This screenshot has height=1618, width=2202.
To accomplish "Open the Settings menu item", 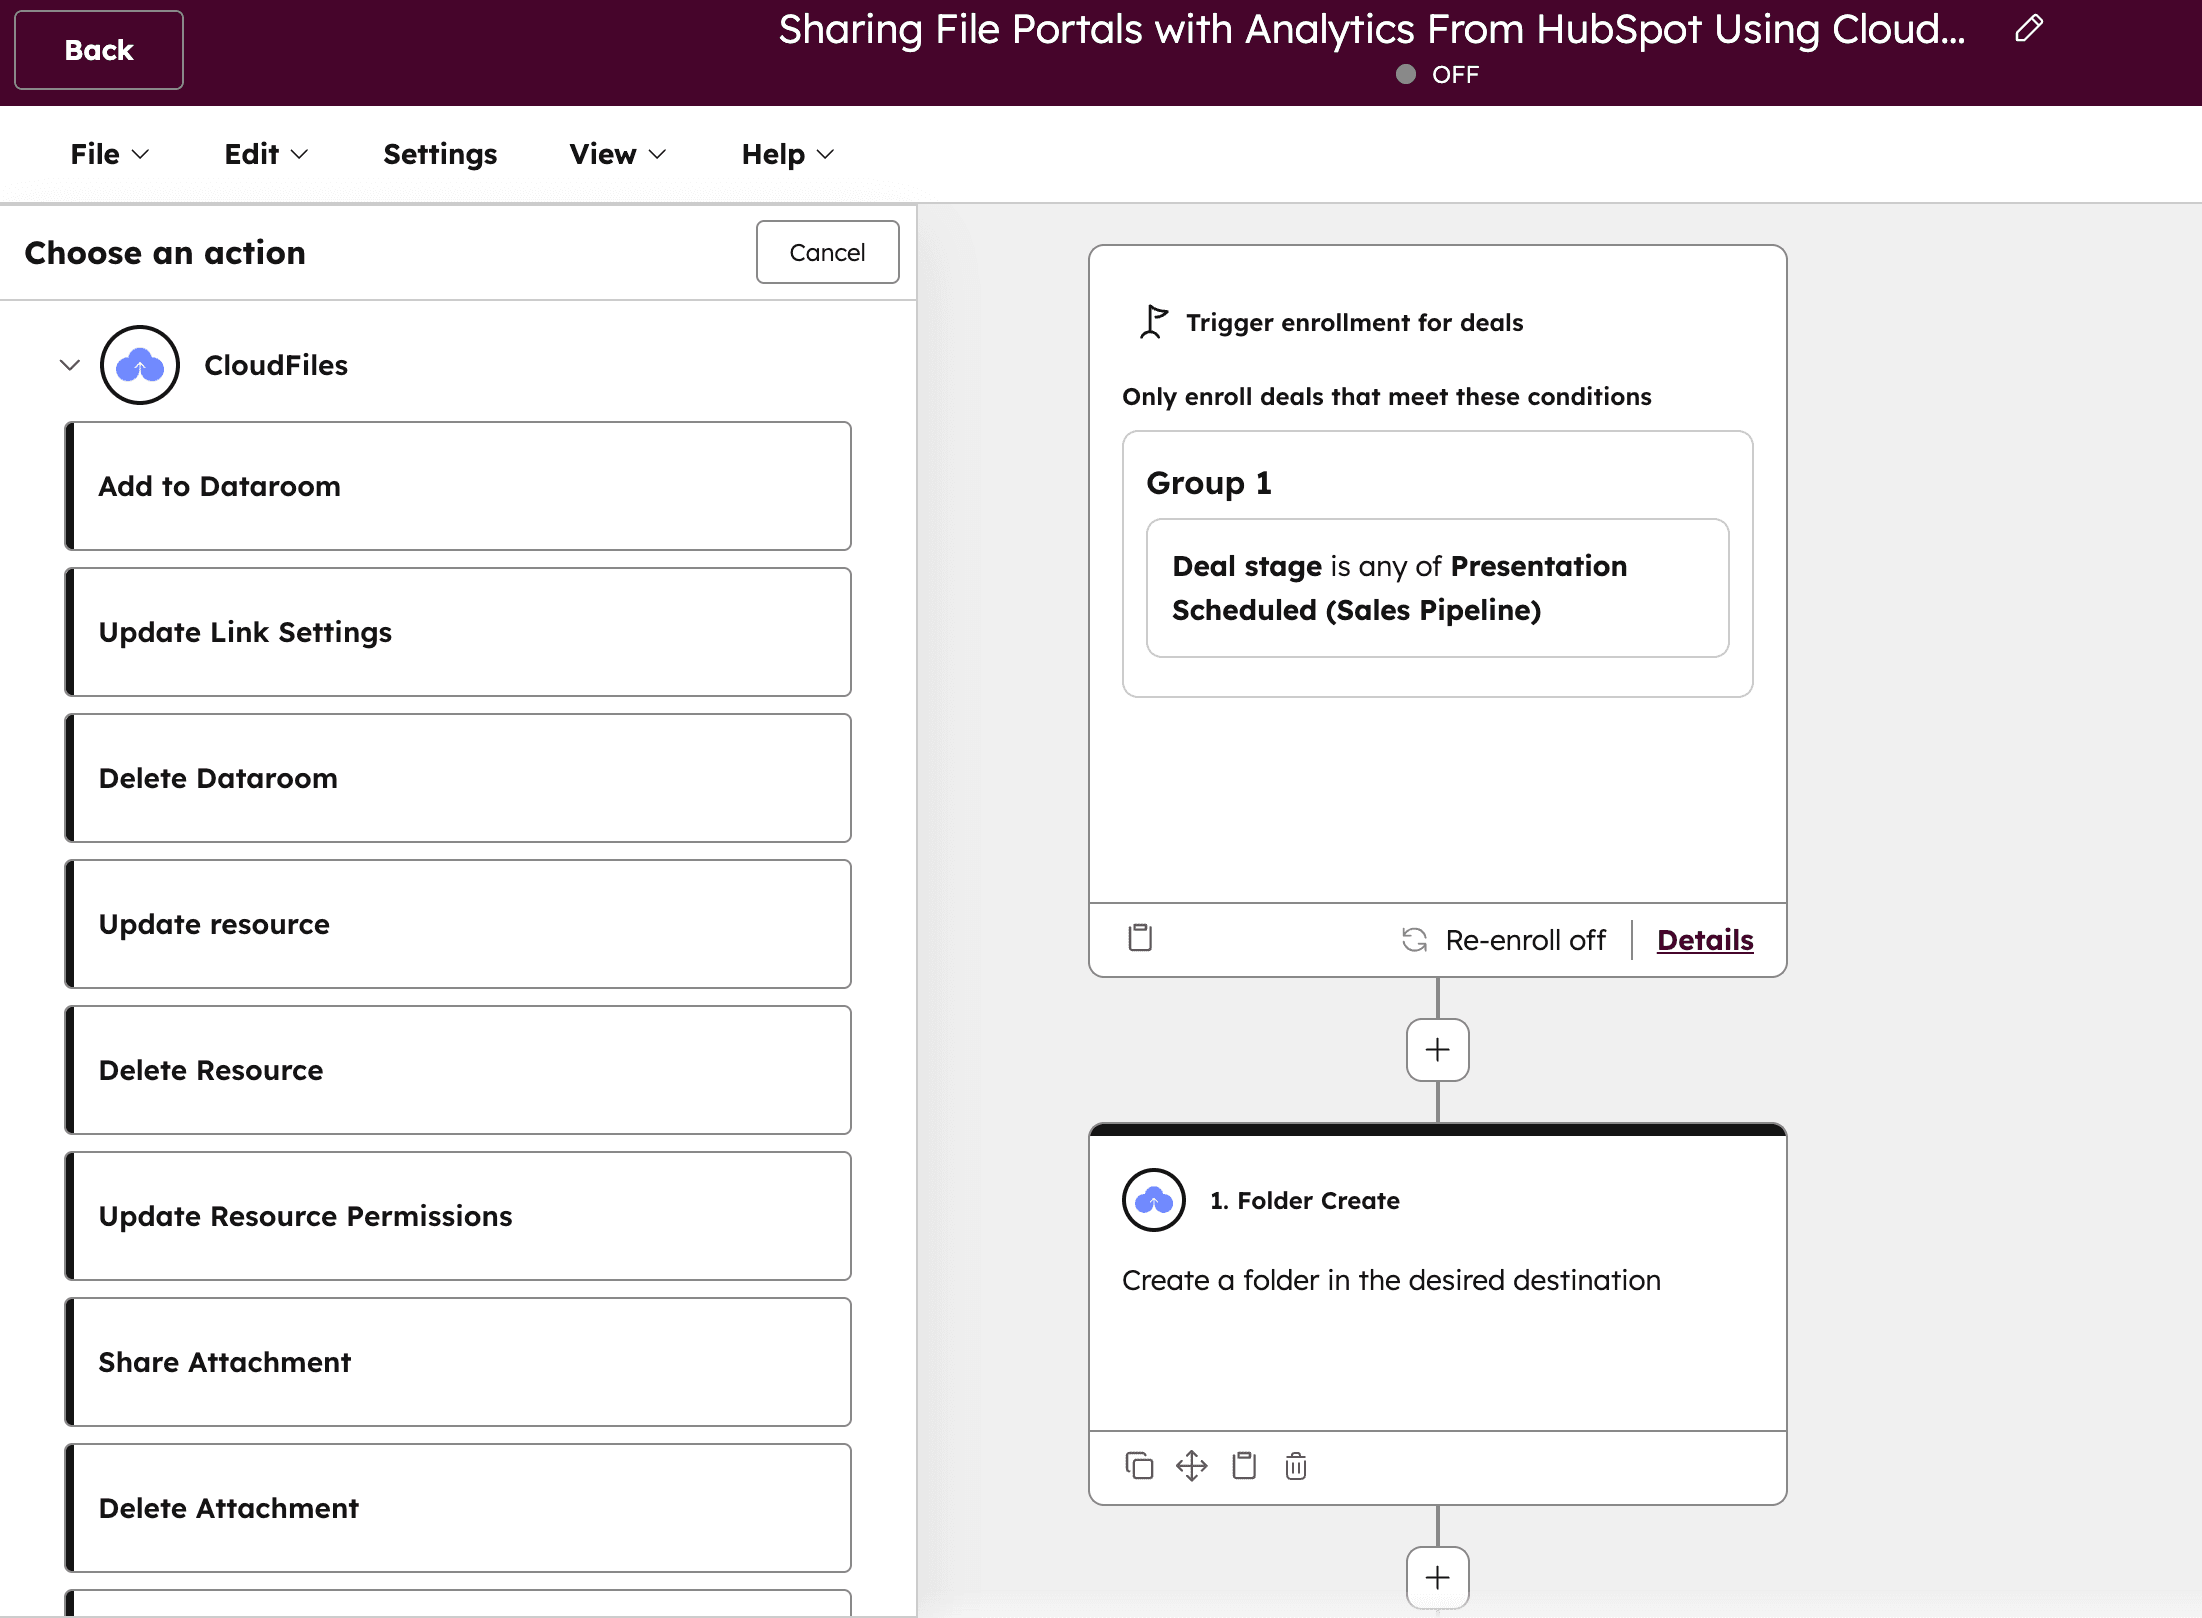I will tap(439, 154).
